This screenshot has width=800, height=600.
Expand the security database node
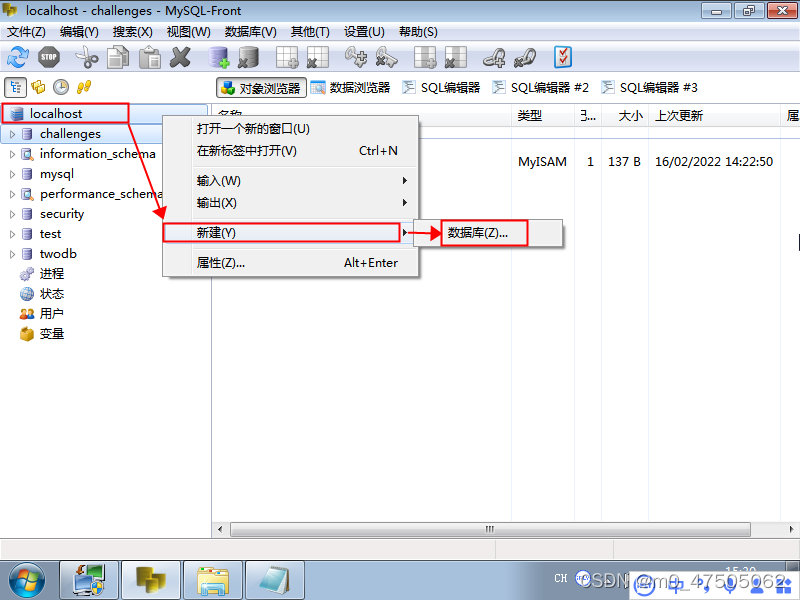(12, 214)
